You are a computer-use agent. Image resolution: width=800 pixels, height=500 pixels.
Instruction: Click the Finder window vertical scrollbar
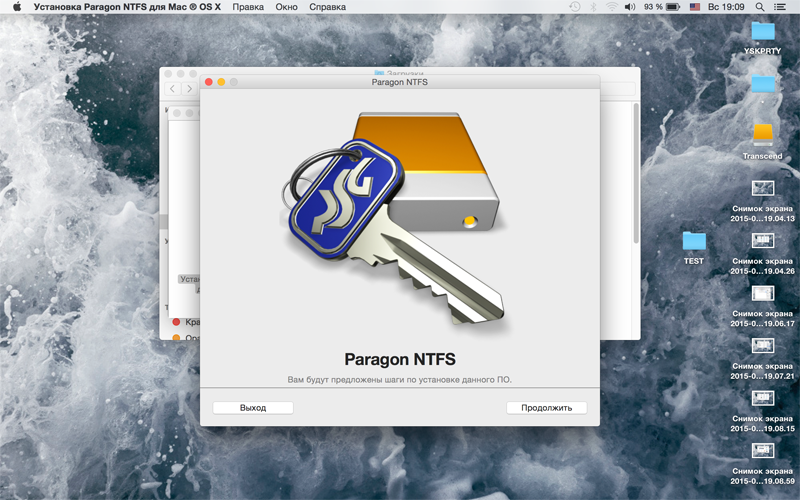(636, 173)
